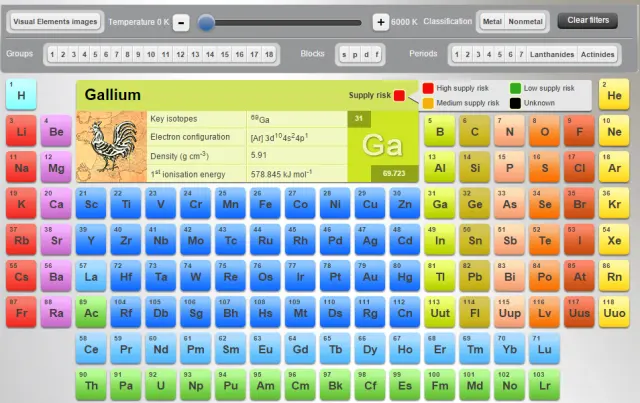The image size is (640, 403).
Task: Click the Oxygen (O) element tile
Action: click(x=544, y=131)
